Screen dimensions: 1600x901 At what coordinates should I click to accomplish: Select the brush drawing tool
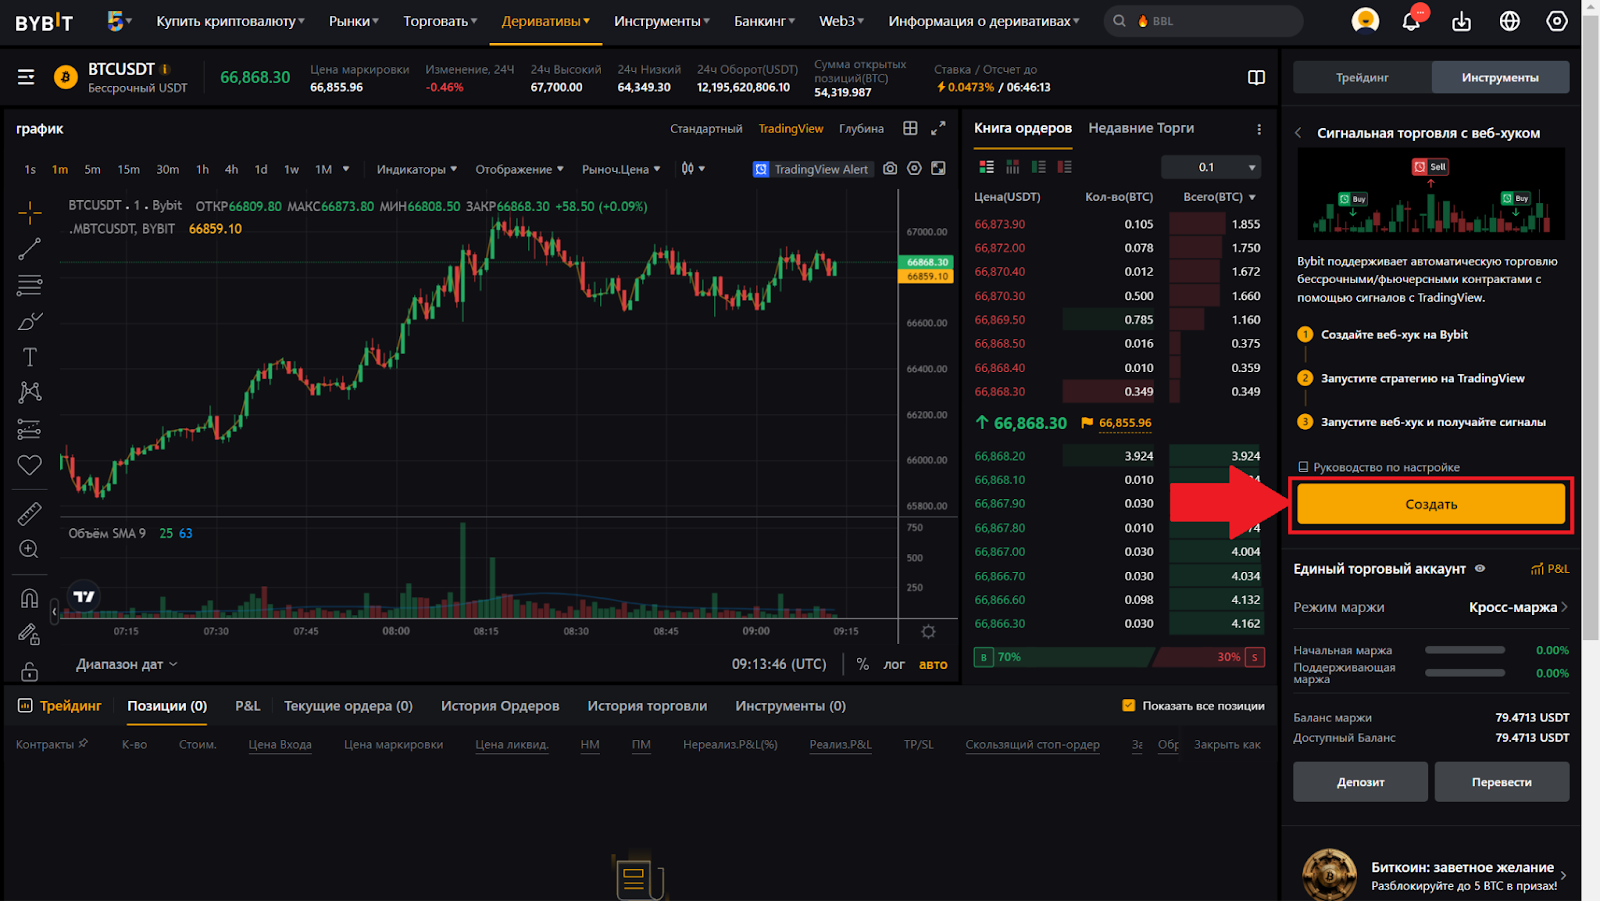29,321
